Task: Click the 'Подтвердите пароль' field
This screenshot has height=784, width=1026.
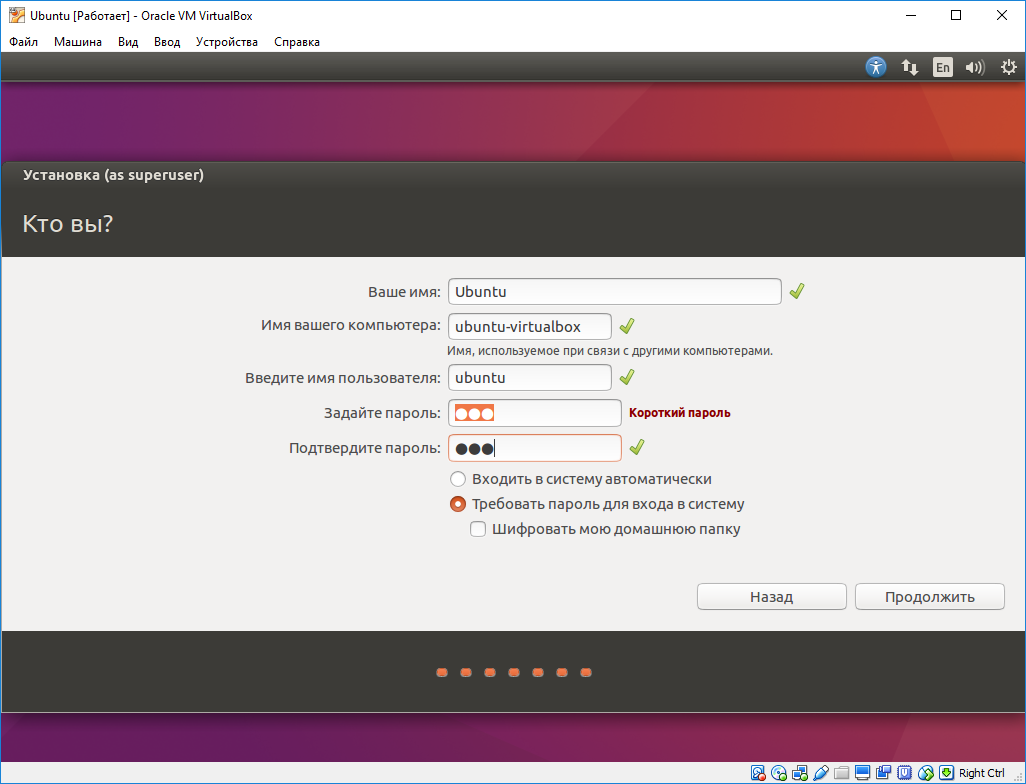Action: [535, 448]
